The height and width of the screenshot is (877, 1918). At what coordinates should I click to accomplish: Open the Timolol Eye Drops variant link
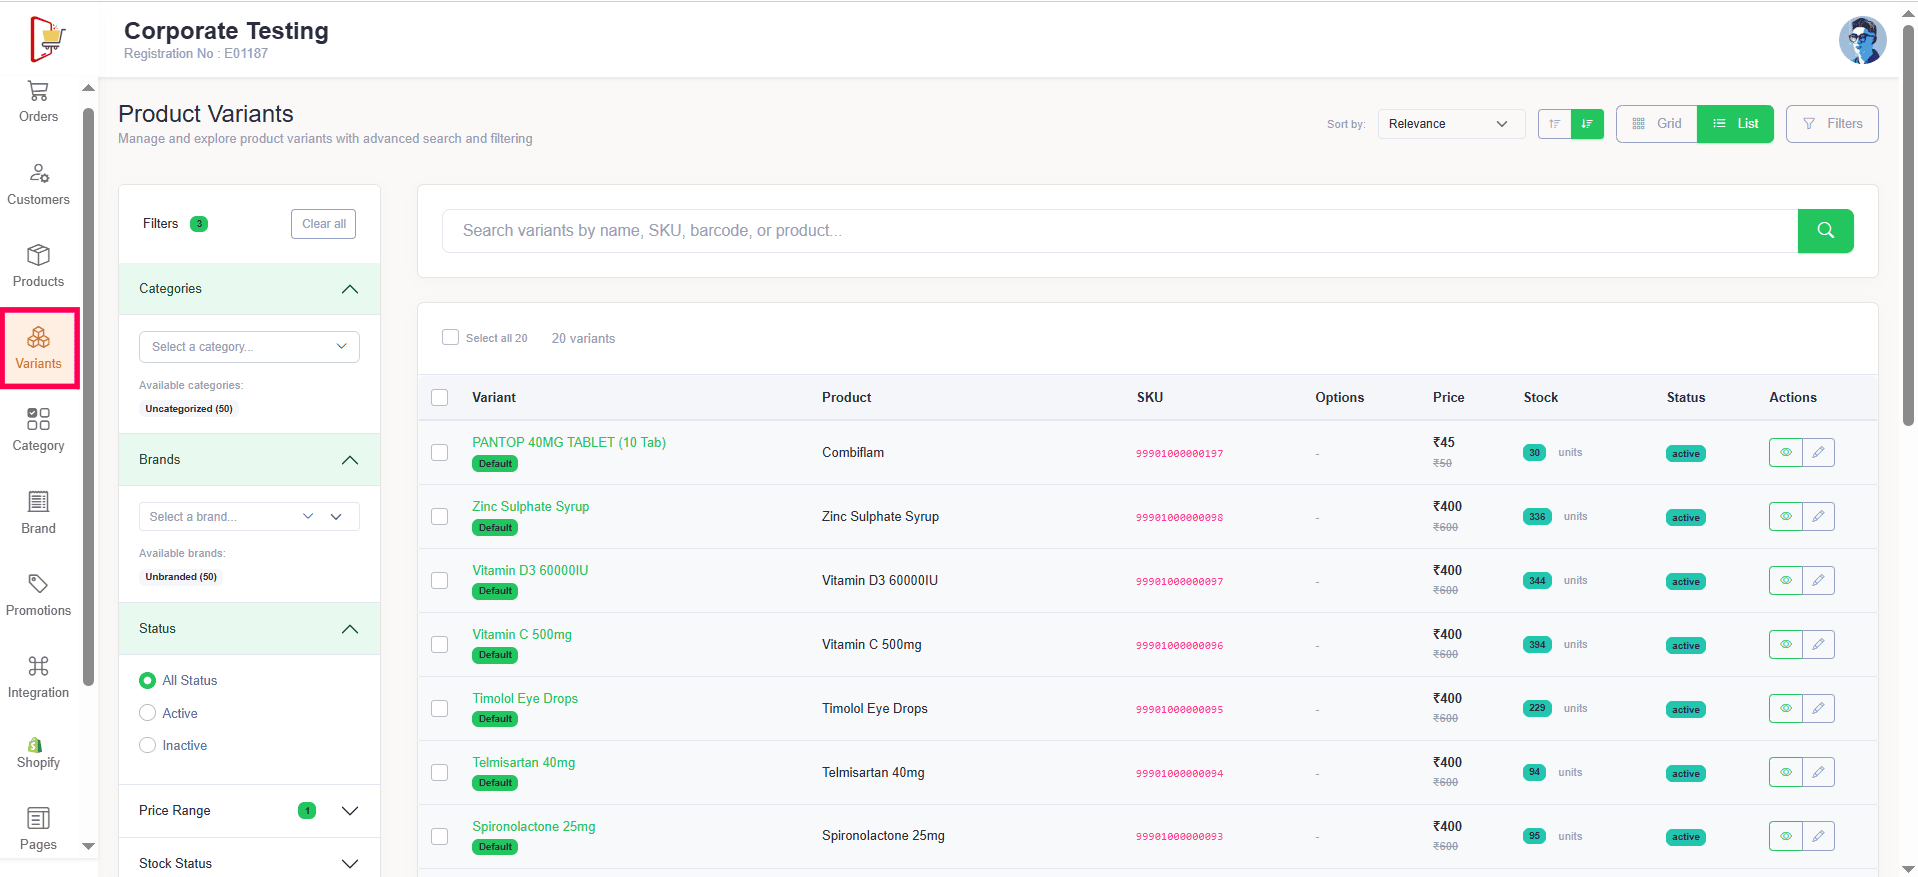(525, 699)
